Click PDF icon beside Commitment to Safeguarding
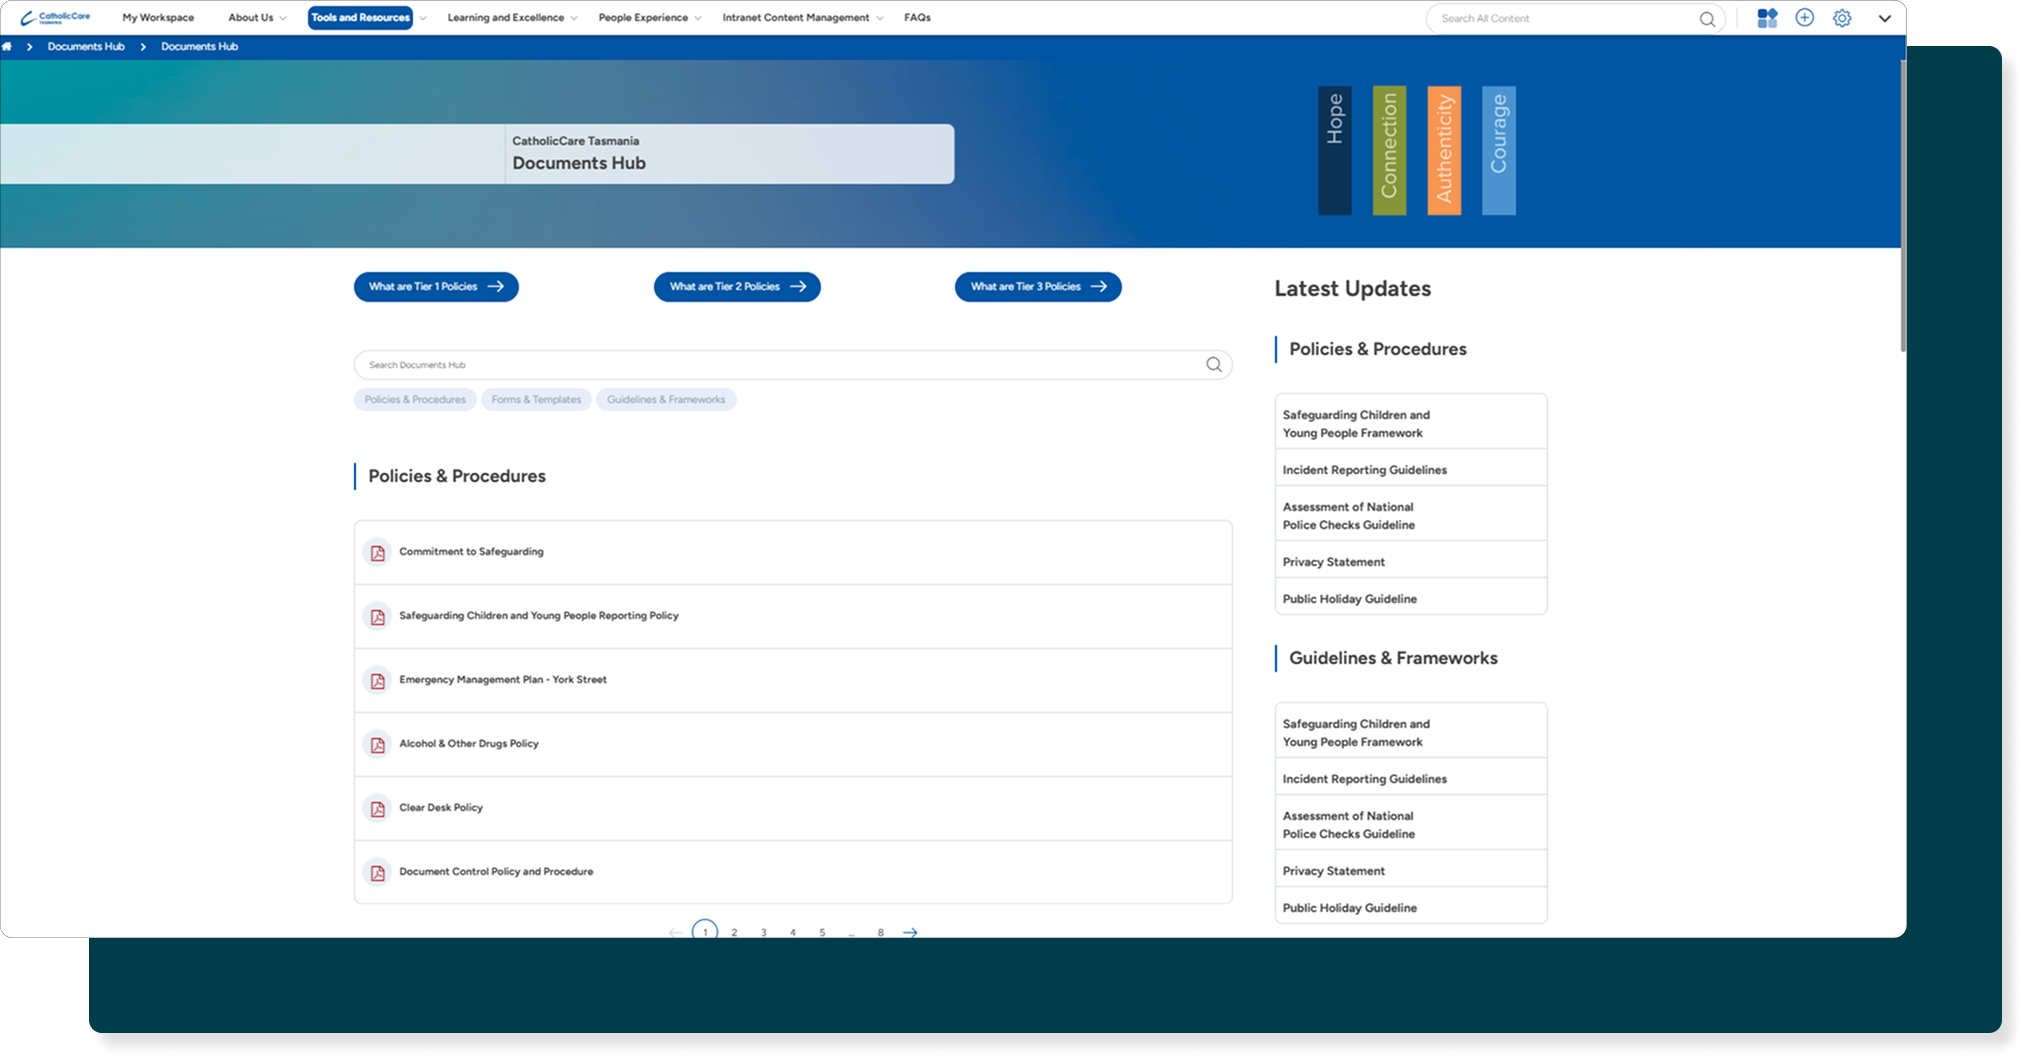 [377, 553]
